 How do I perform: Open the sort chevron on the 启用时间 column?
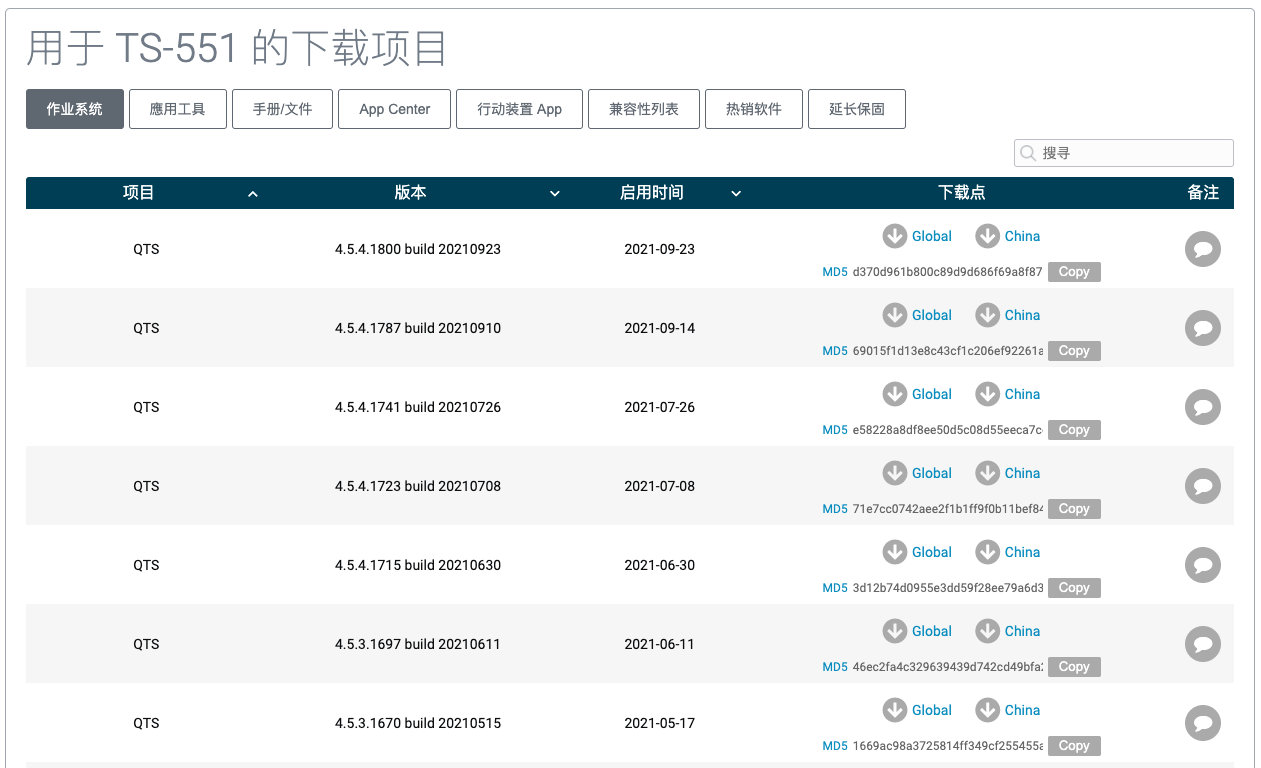736,193
